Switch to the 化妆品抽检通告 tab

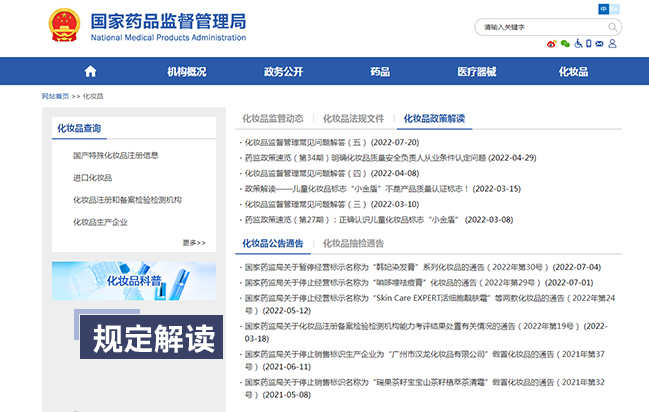coord(353,243)
